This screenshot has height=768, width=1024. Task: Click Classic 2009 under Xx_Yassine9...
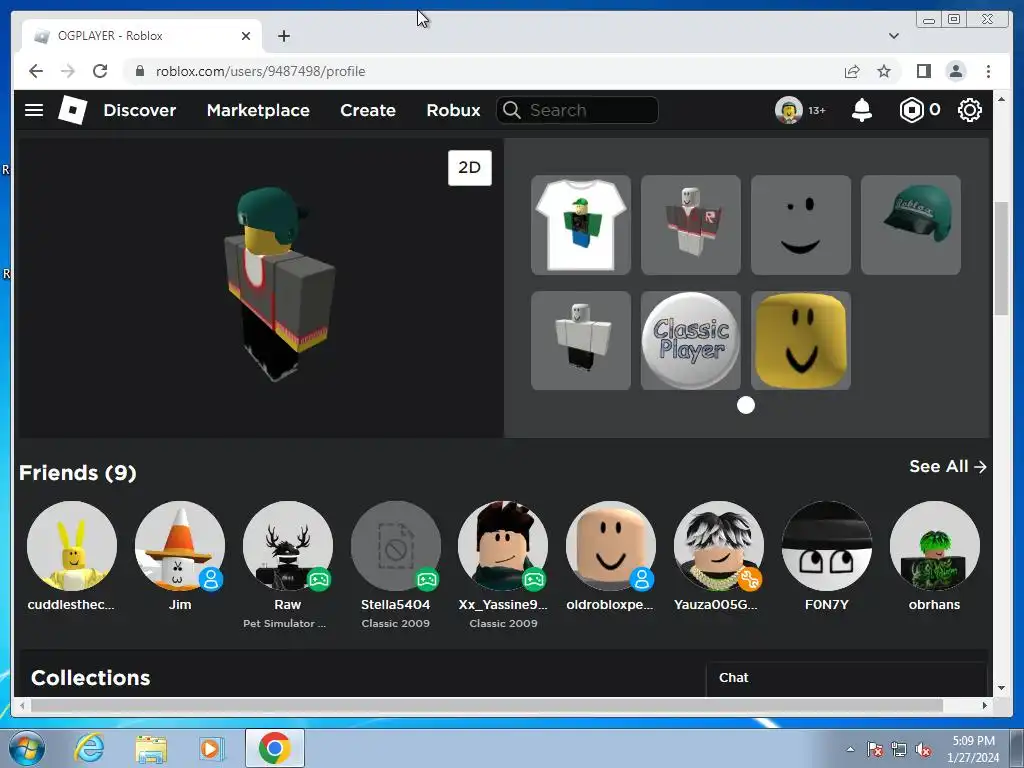point(504,624)
